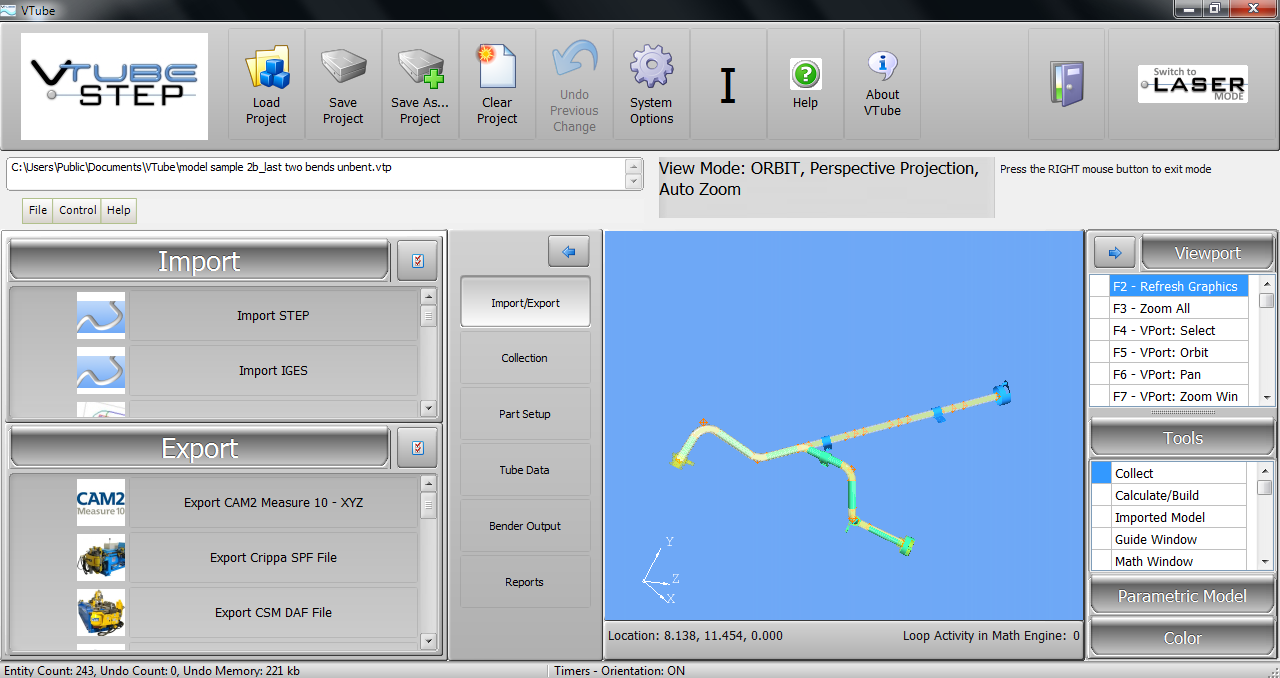Collapse side panel with left arrow button

point(569,252)
